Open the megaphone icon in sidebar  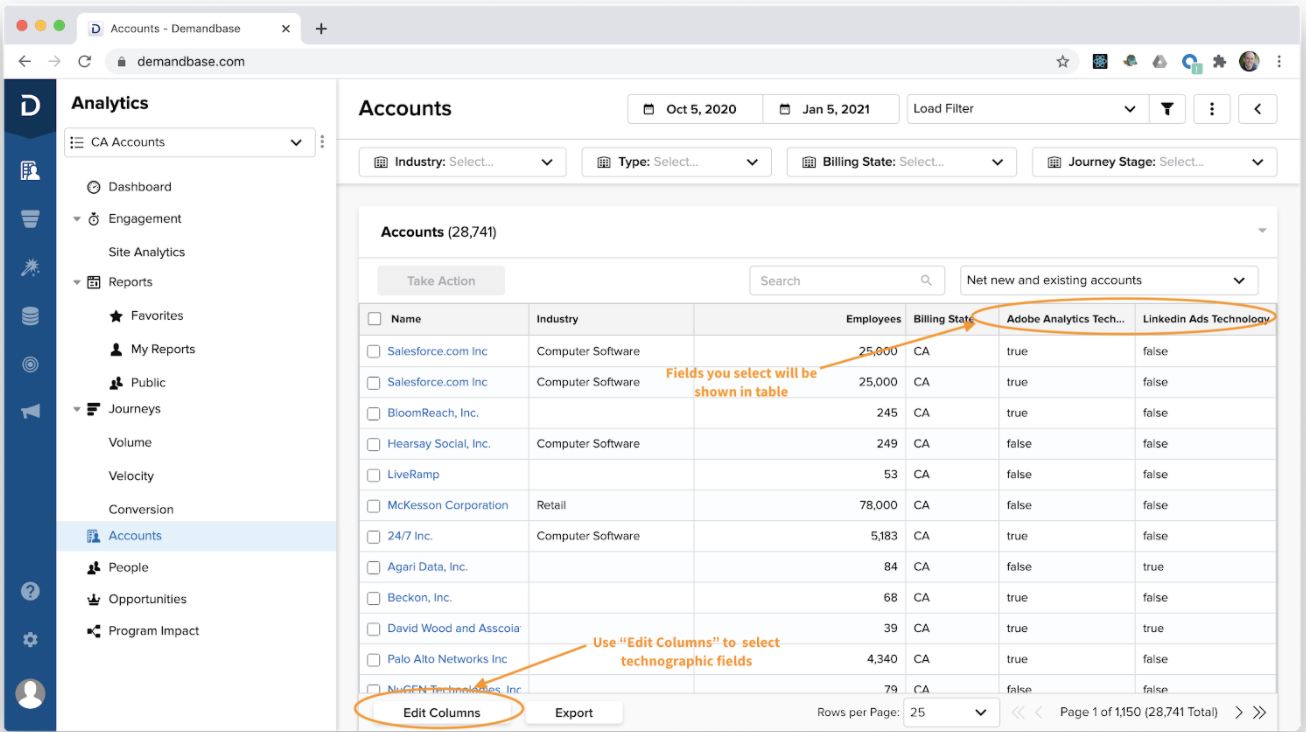pos(30,411)
